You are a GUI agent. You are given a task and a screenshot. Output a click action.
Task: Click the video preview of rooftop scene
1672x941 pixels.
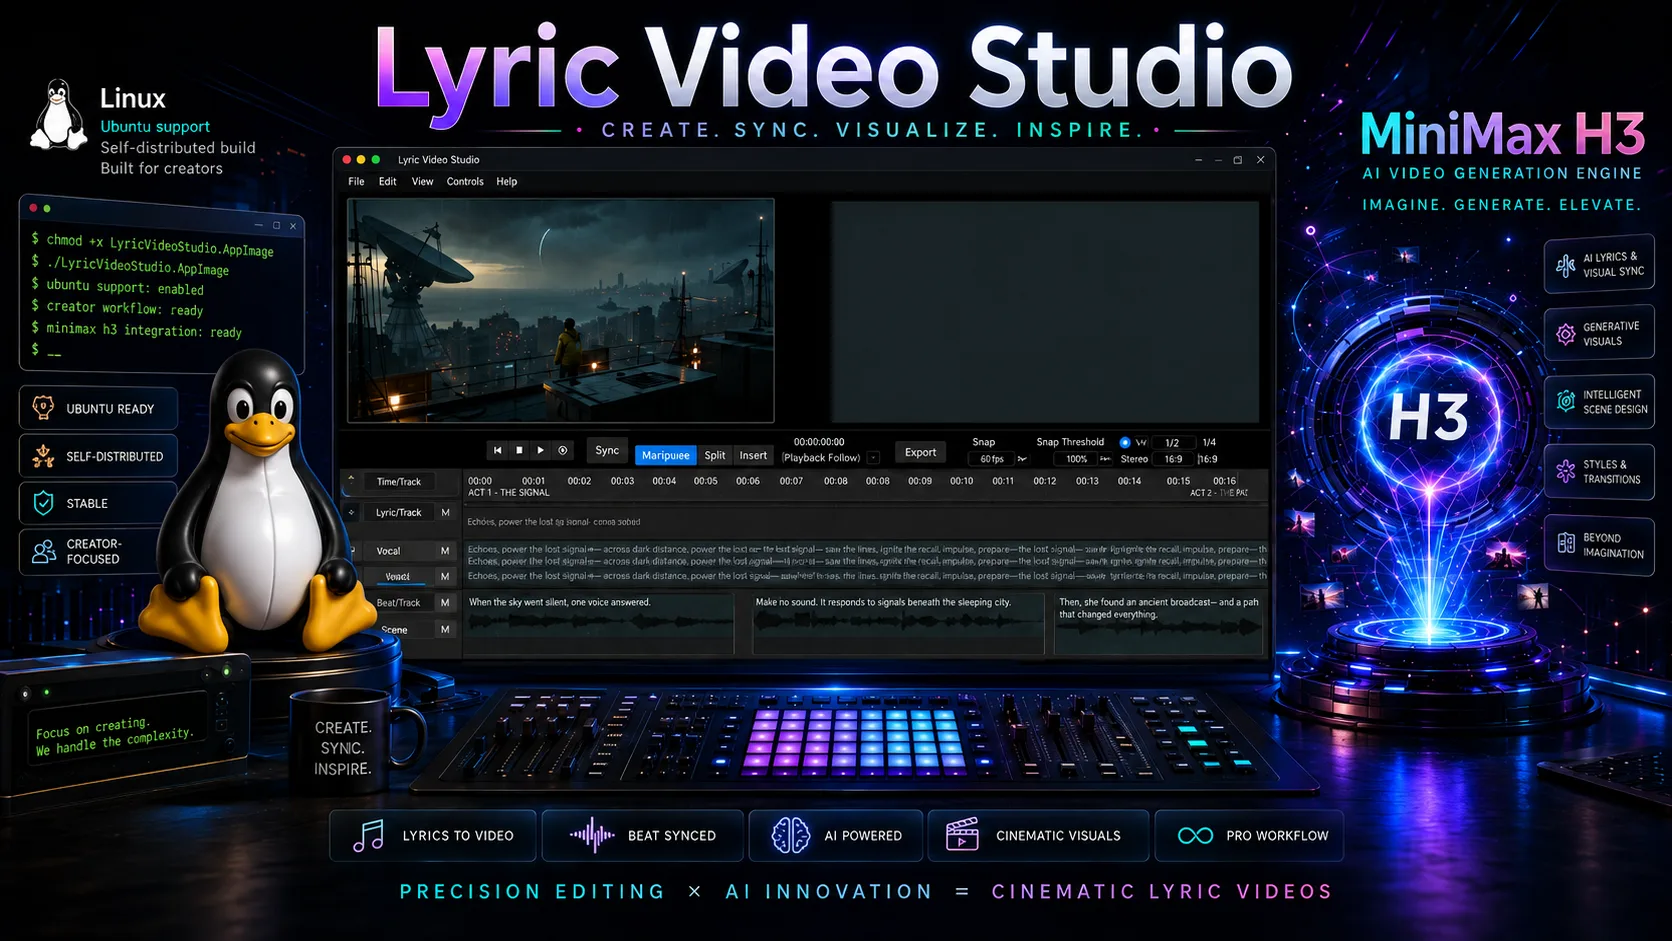[x=561, y=311]
